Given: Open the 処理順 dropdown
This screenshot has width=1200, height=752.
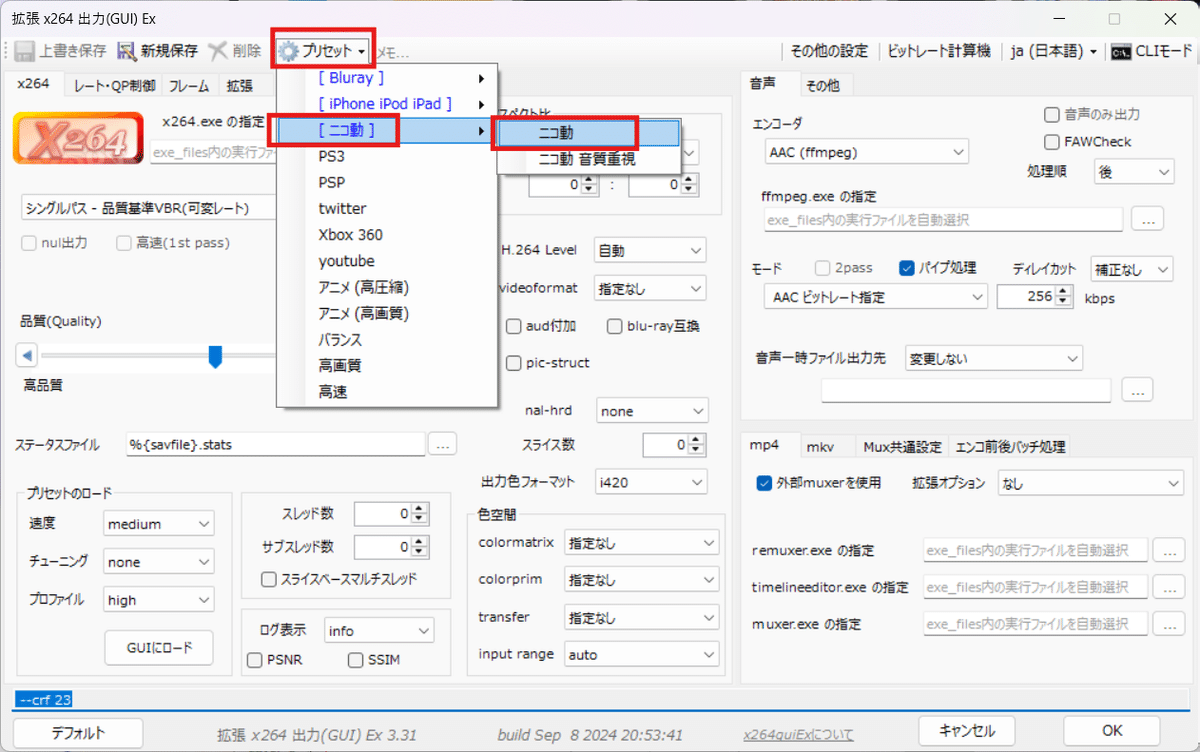Looking at the screenshot, I should tap(1133, 172).
